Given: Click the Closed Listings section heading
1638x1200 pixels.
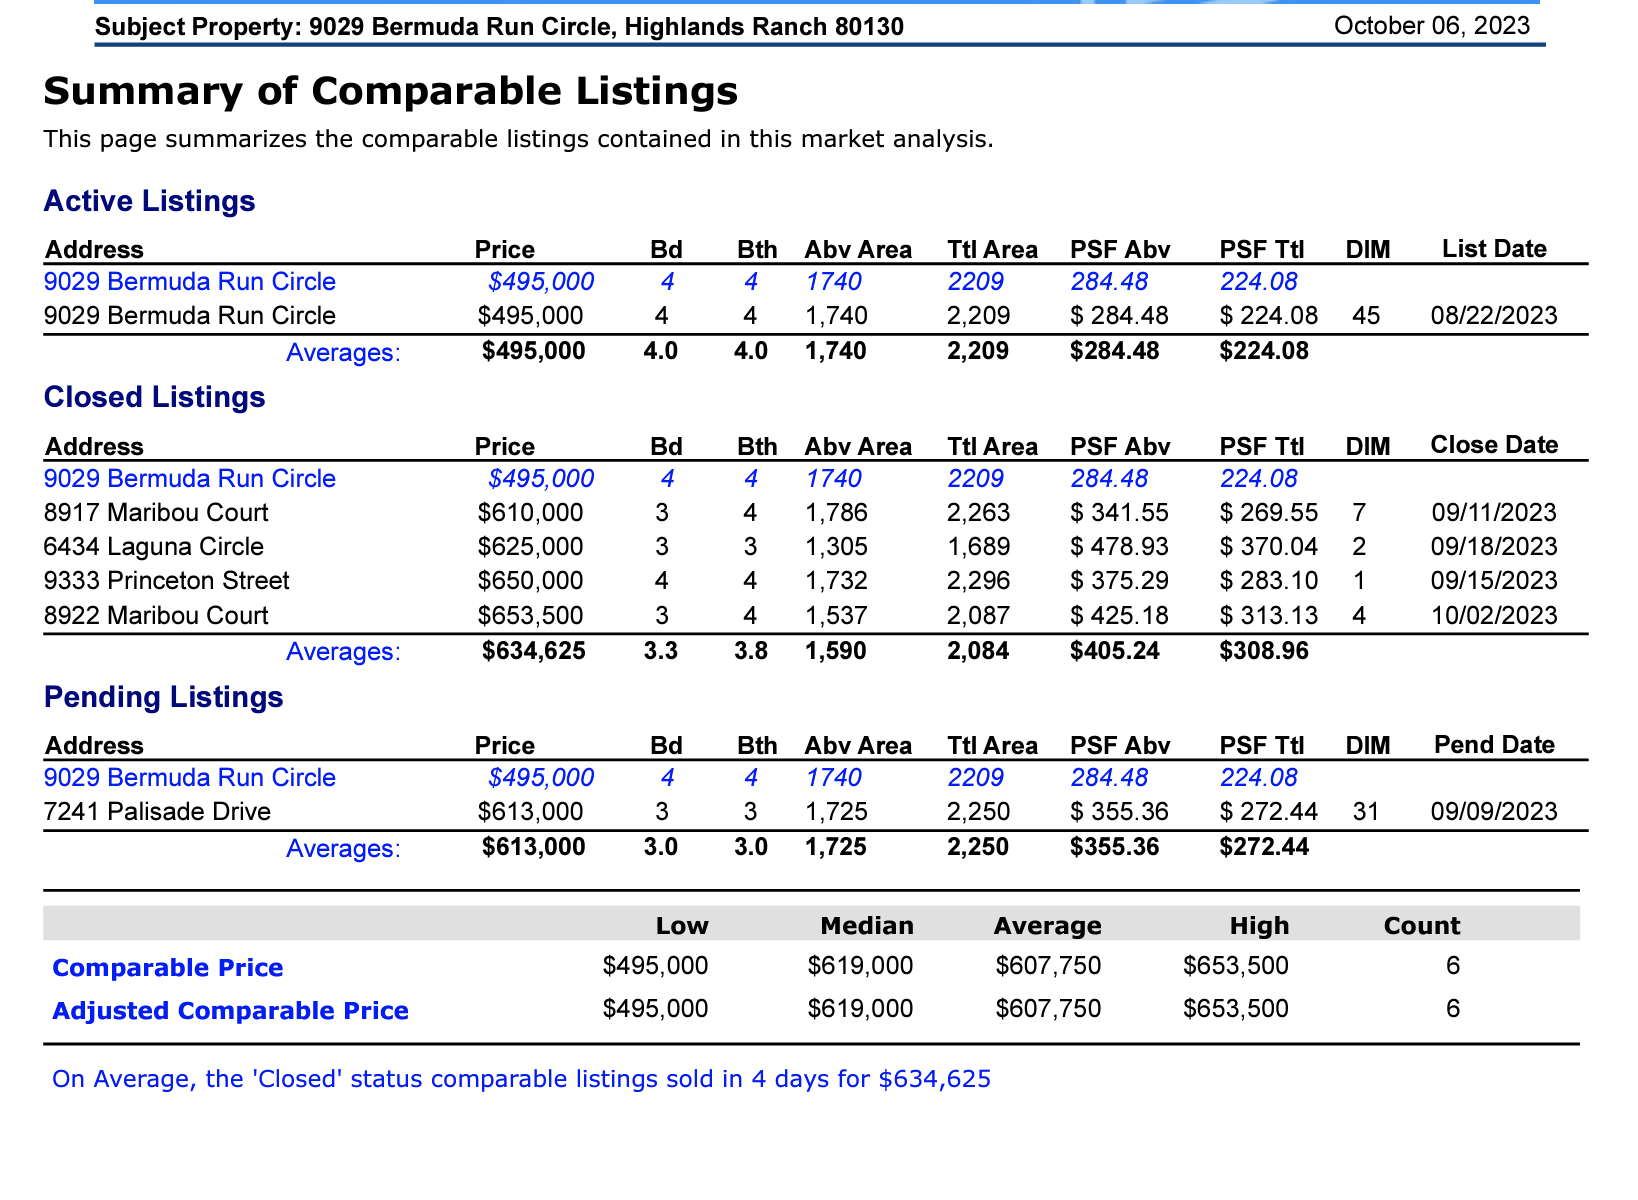Looking at the screenshot, I should point(155,398).
